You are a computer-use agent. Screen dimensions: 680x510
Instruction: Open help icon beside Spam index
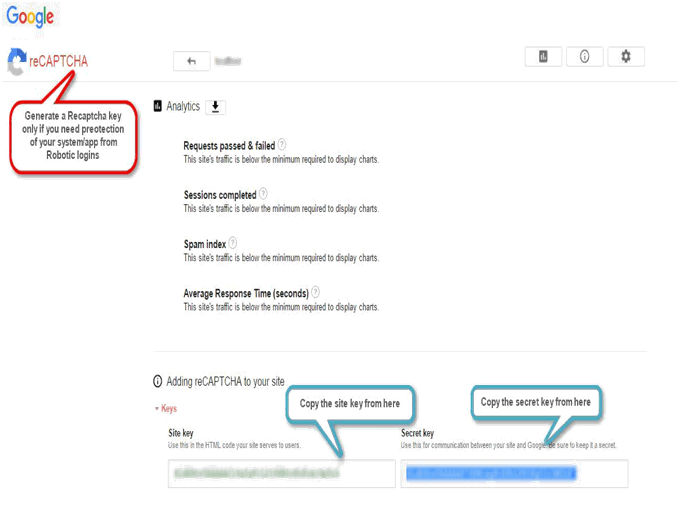click(x=233, y=242)
